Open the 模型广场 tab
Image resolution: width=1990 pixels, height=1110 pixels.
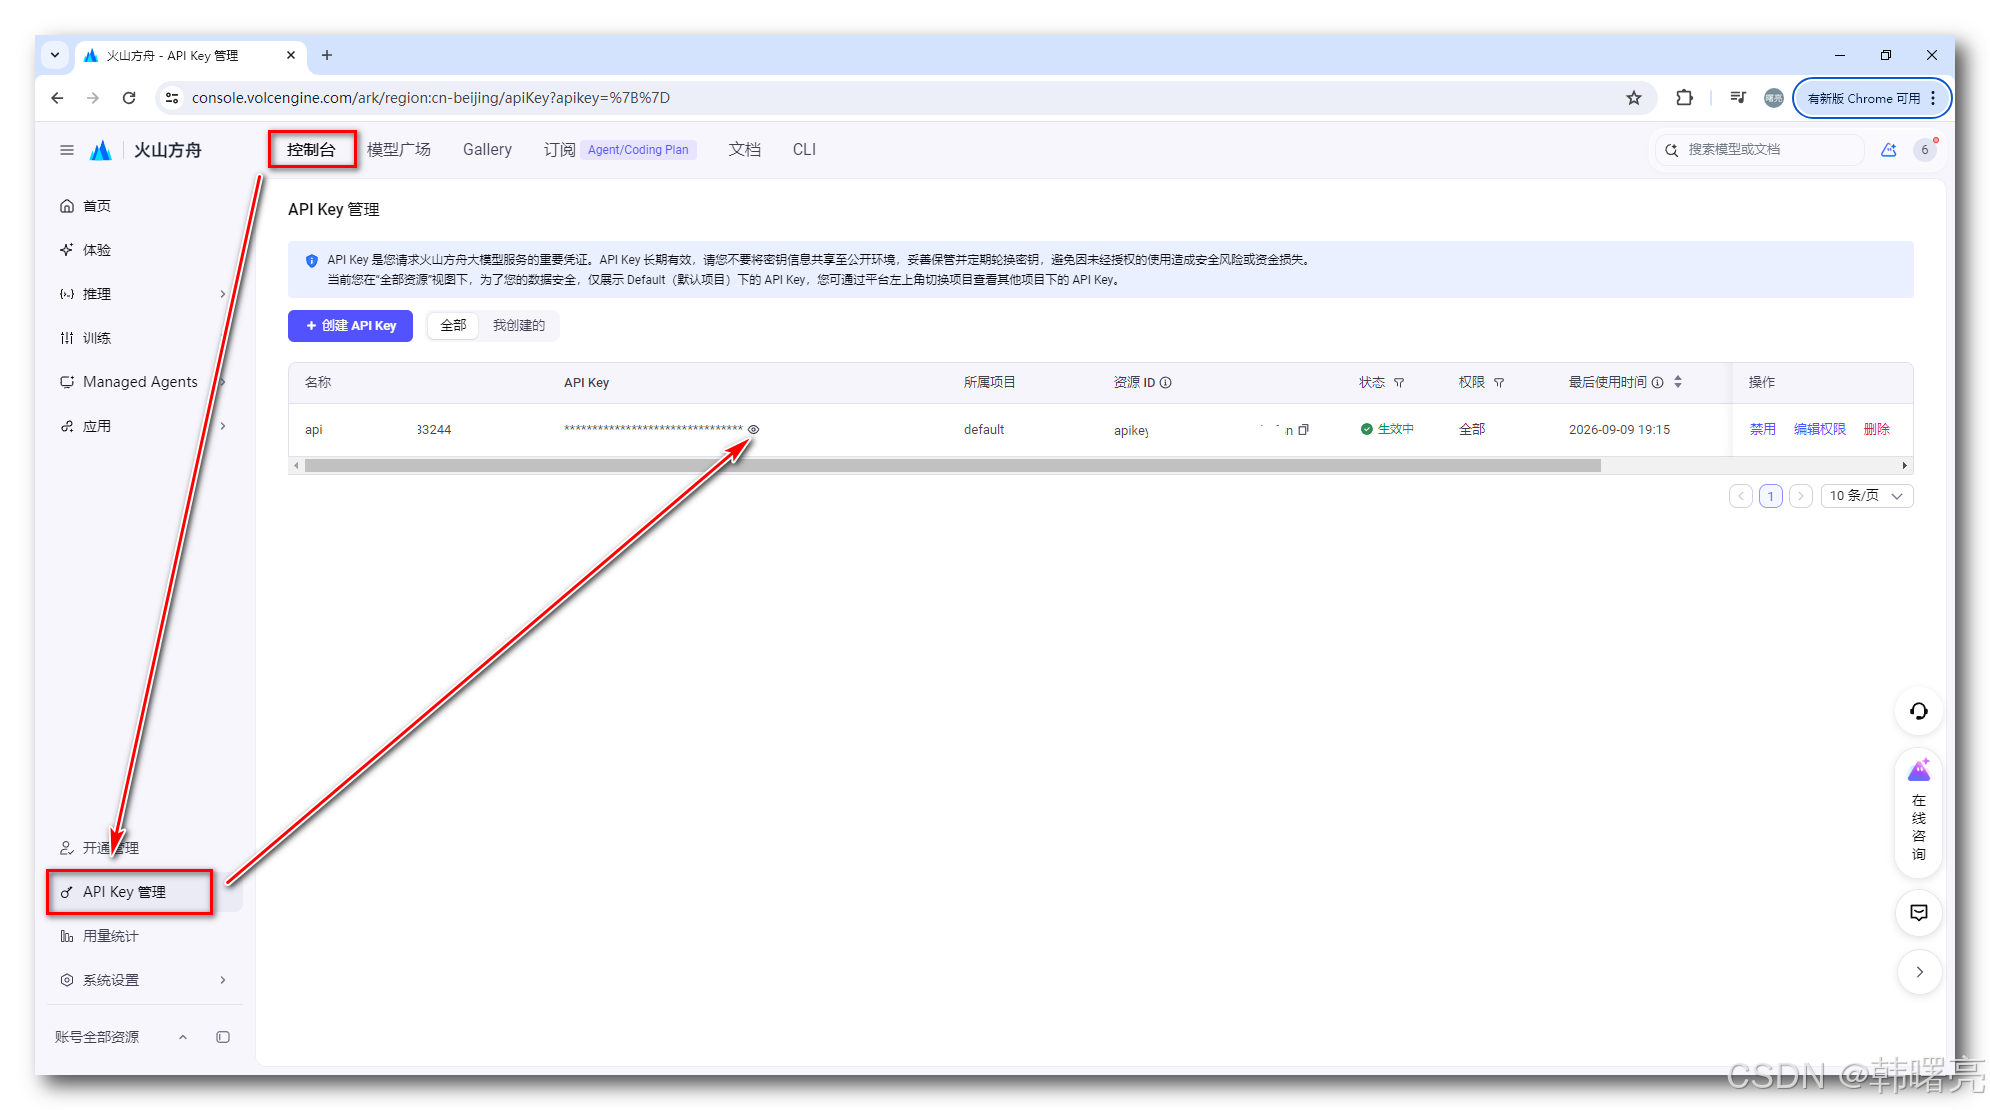(x=399, y=150)
